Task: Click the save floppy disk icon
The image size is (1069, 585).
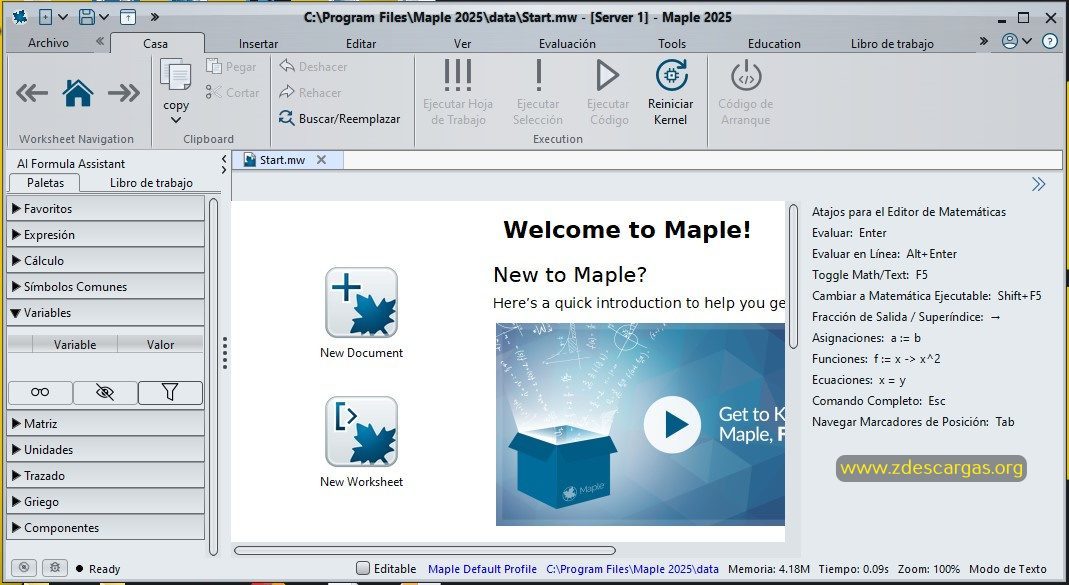Action: point(87,17)
